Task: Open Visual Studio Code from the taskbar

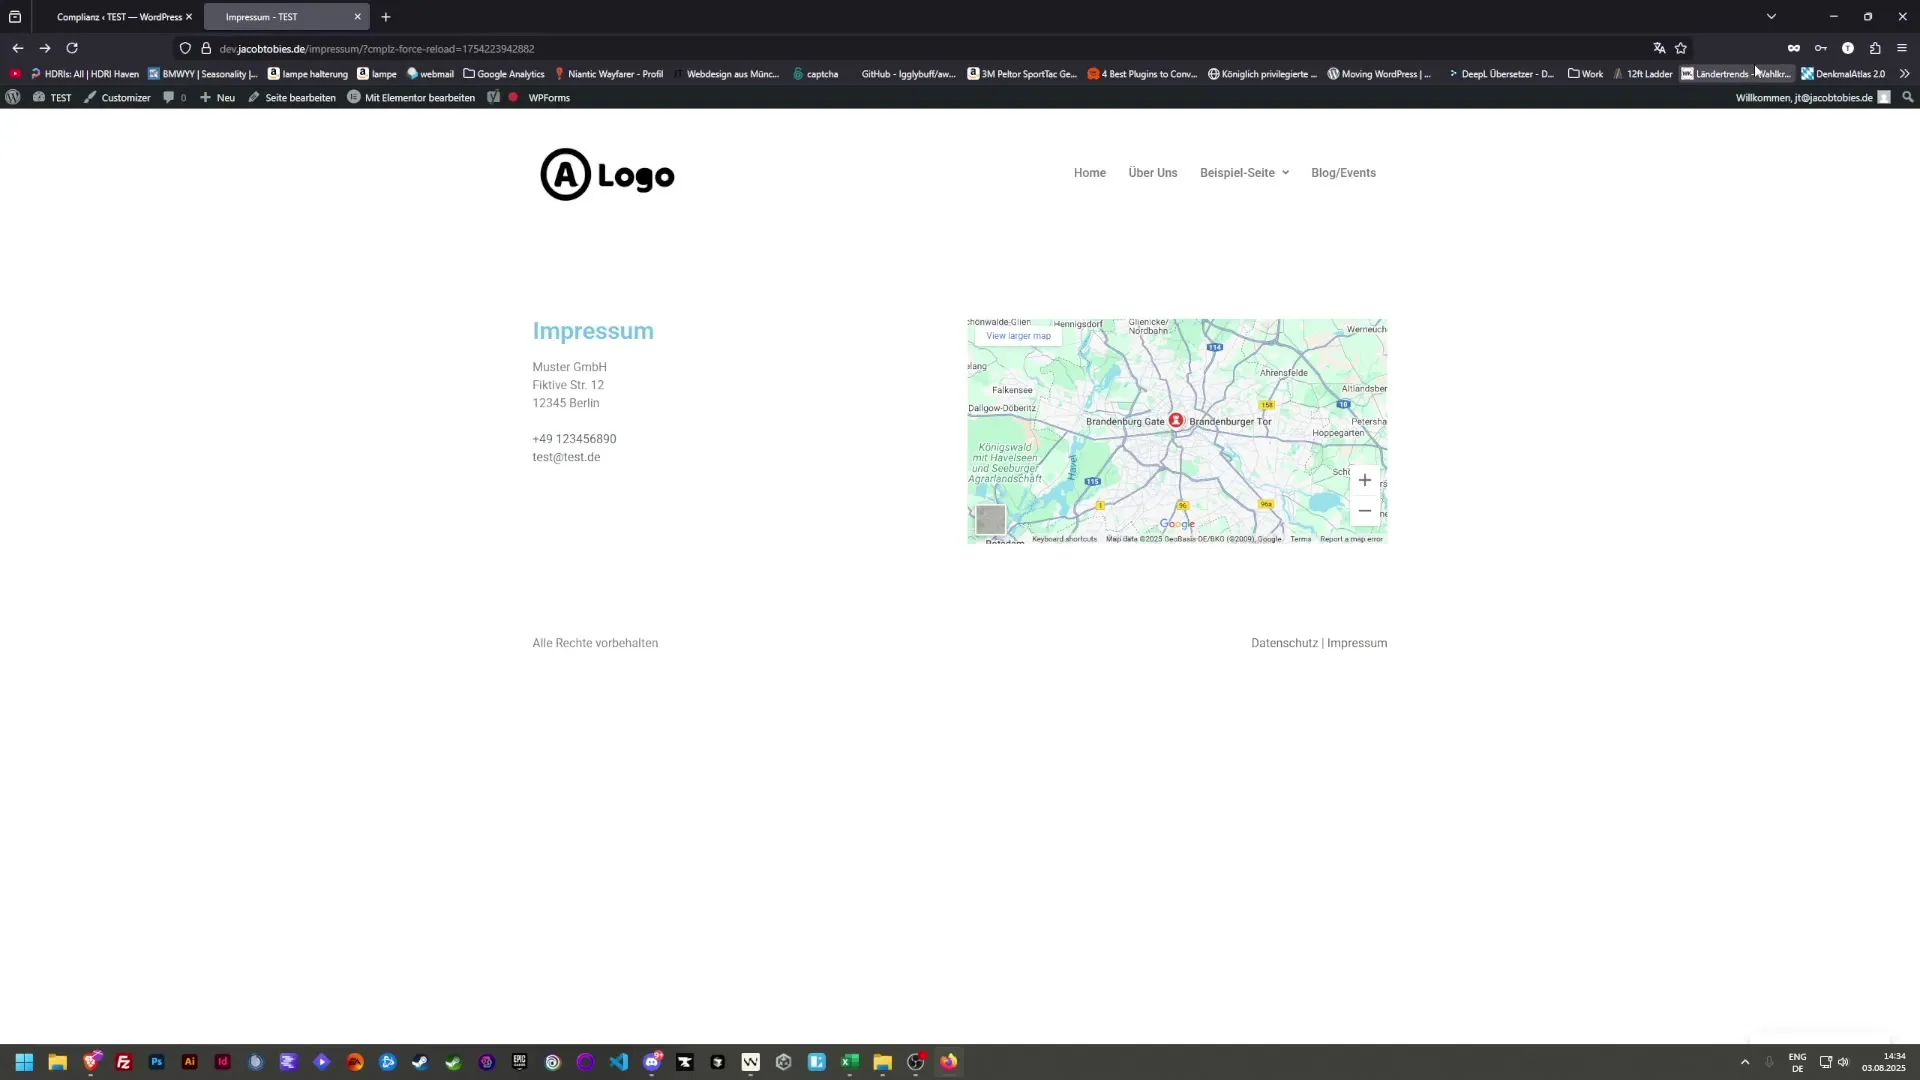Action: [619, 1062]
